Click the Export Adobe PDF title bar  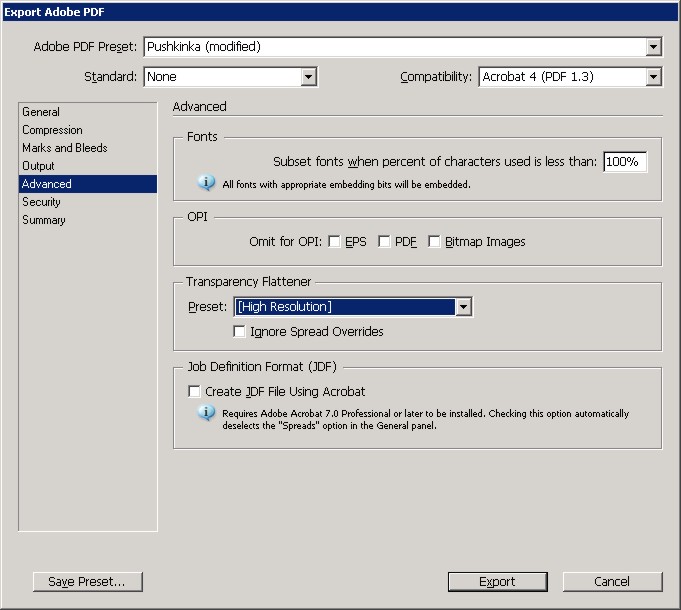[340, 12]
